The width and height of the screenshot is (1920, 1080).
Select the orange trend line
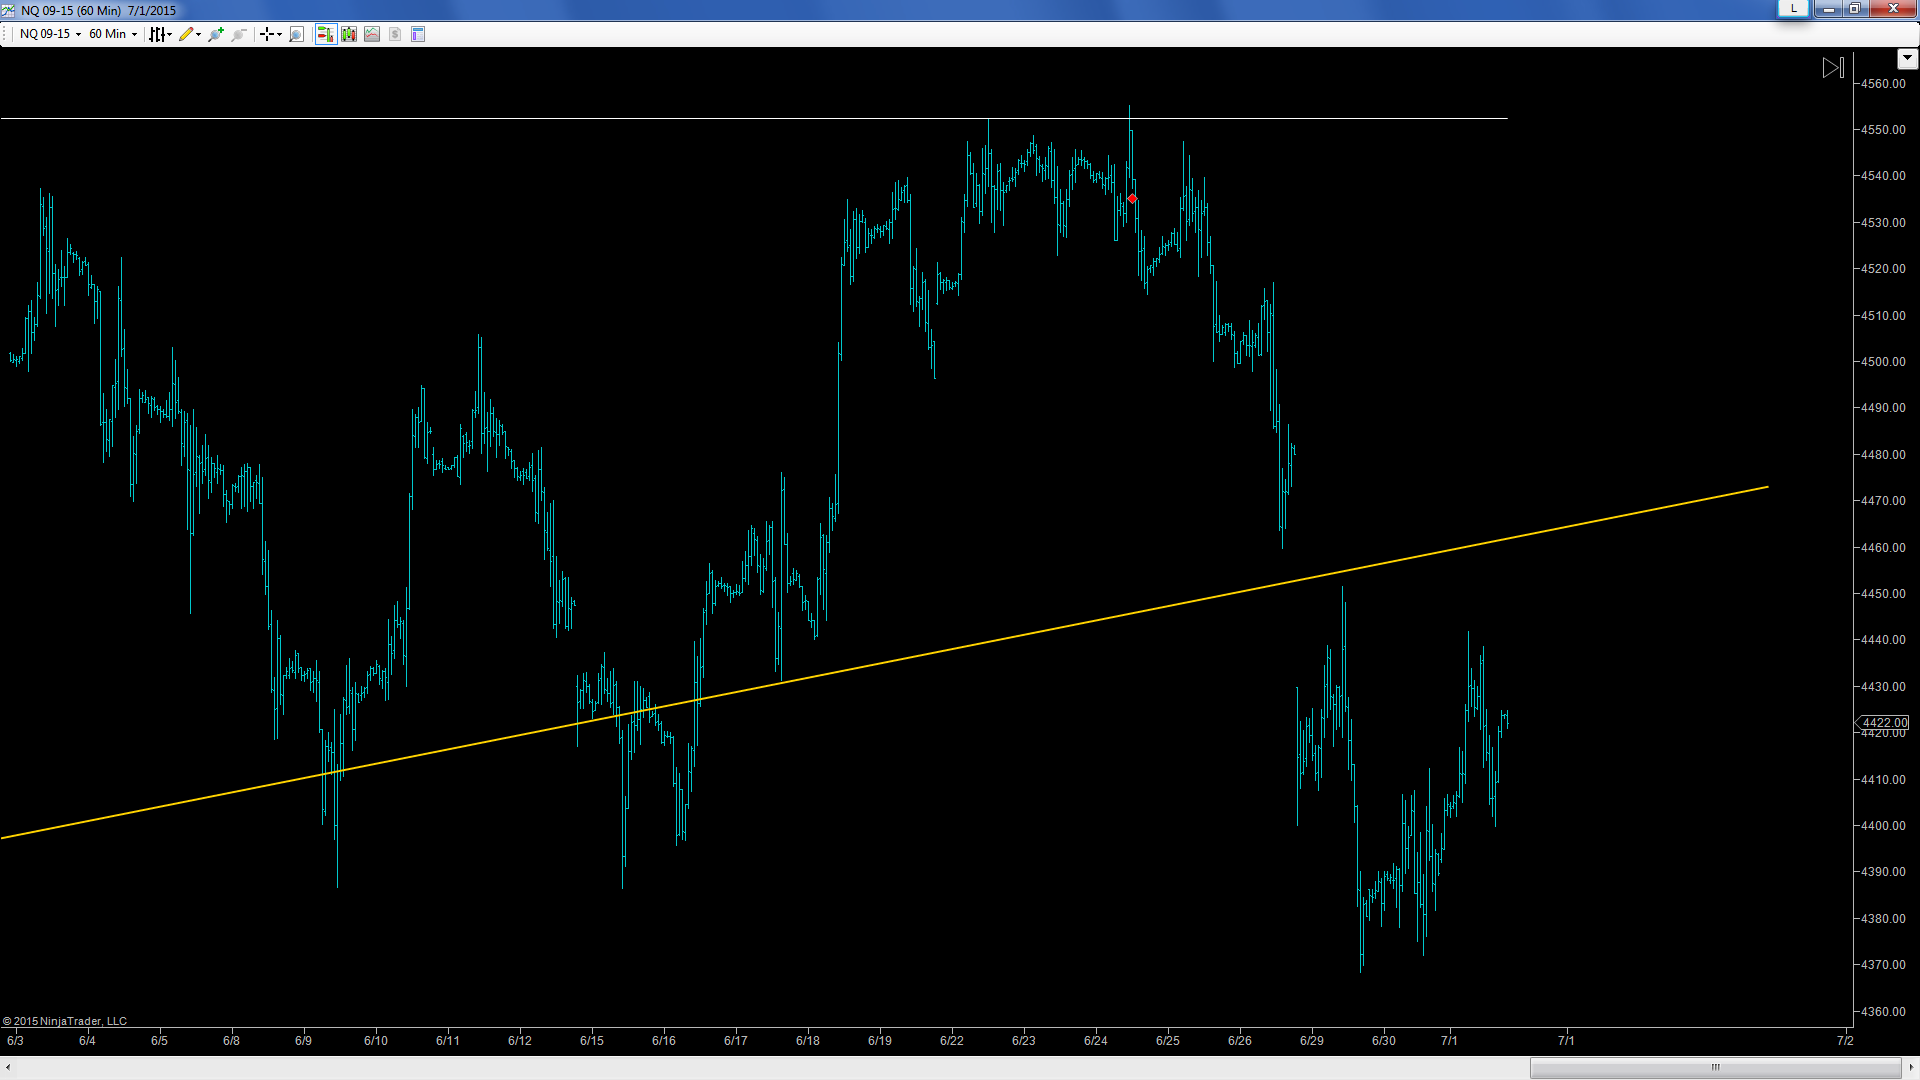click(x=885, y=662)
